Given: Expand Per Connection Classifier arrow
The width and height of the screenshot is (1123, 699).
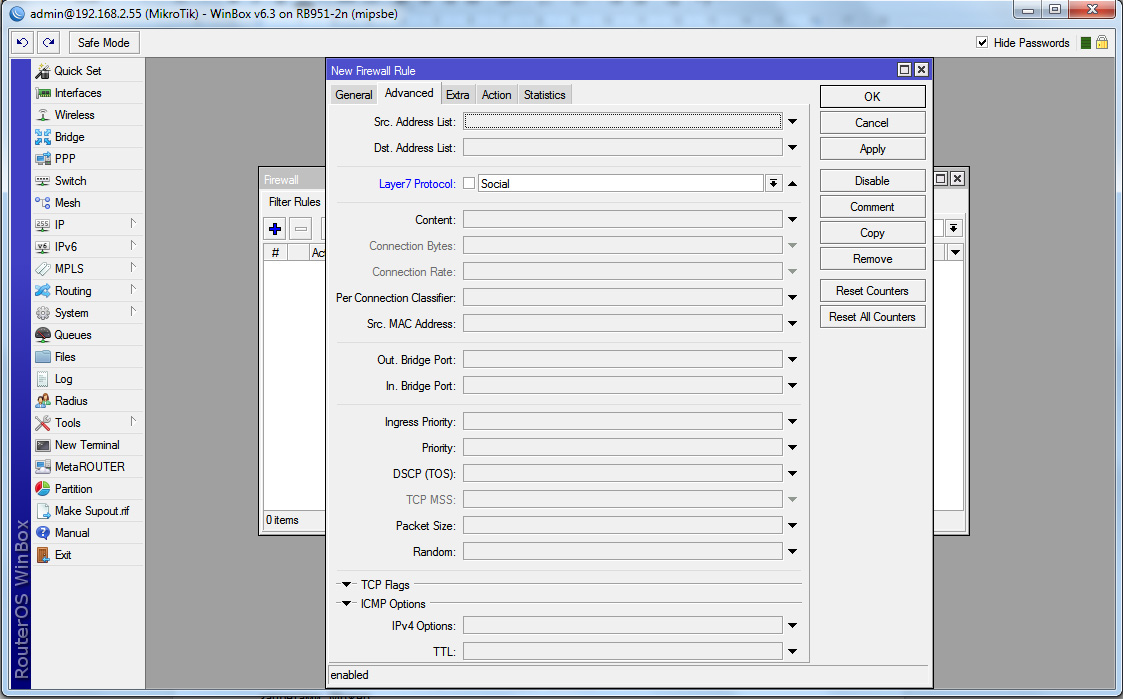Looking at the screenshot, I should click(x=793, y=297).
